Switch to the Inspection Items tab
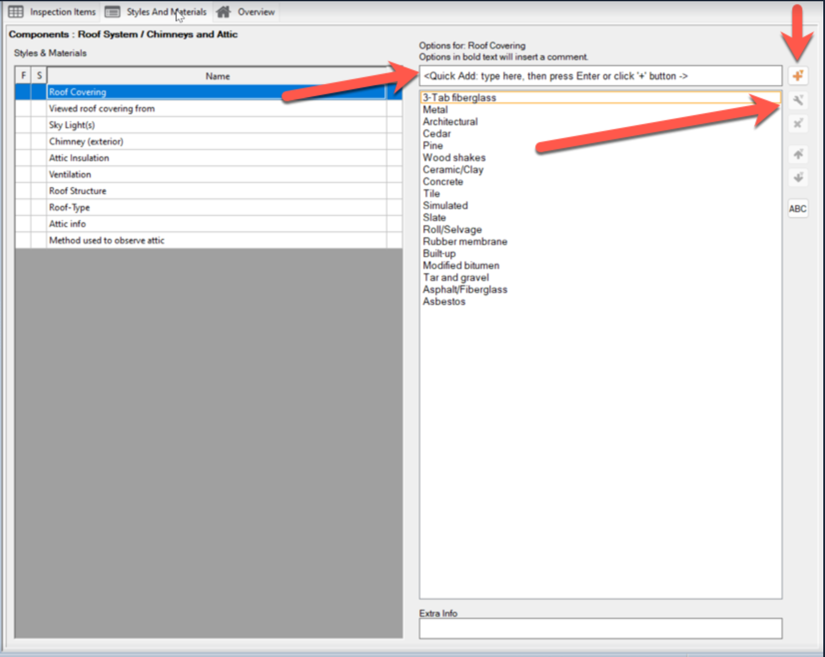The height and width of the screenshot is (657, 825). [x=62, y=12]
